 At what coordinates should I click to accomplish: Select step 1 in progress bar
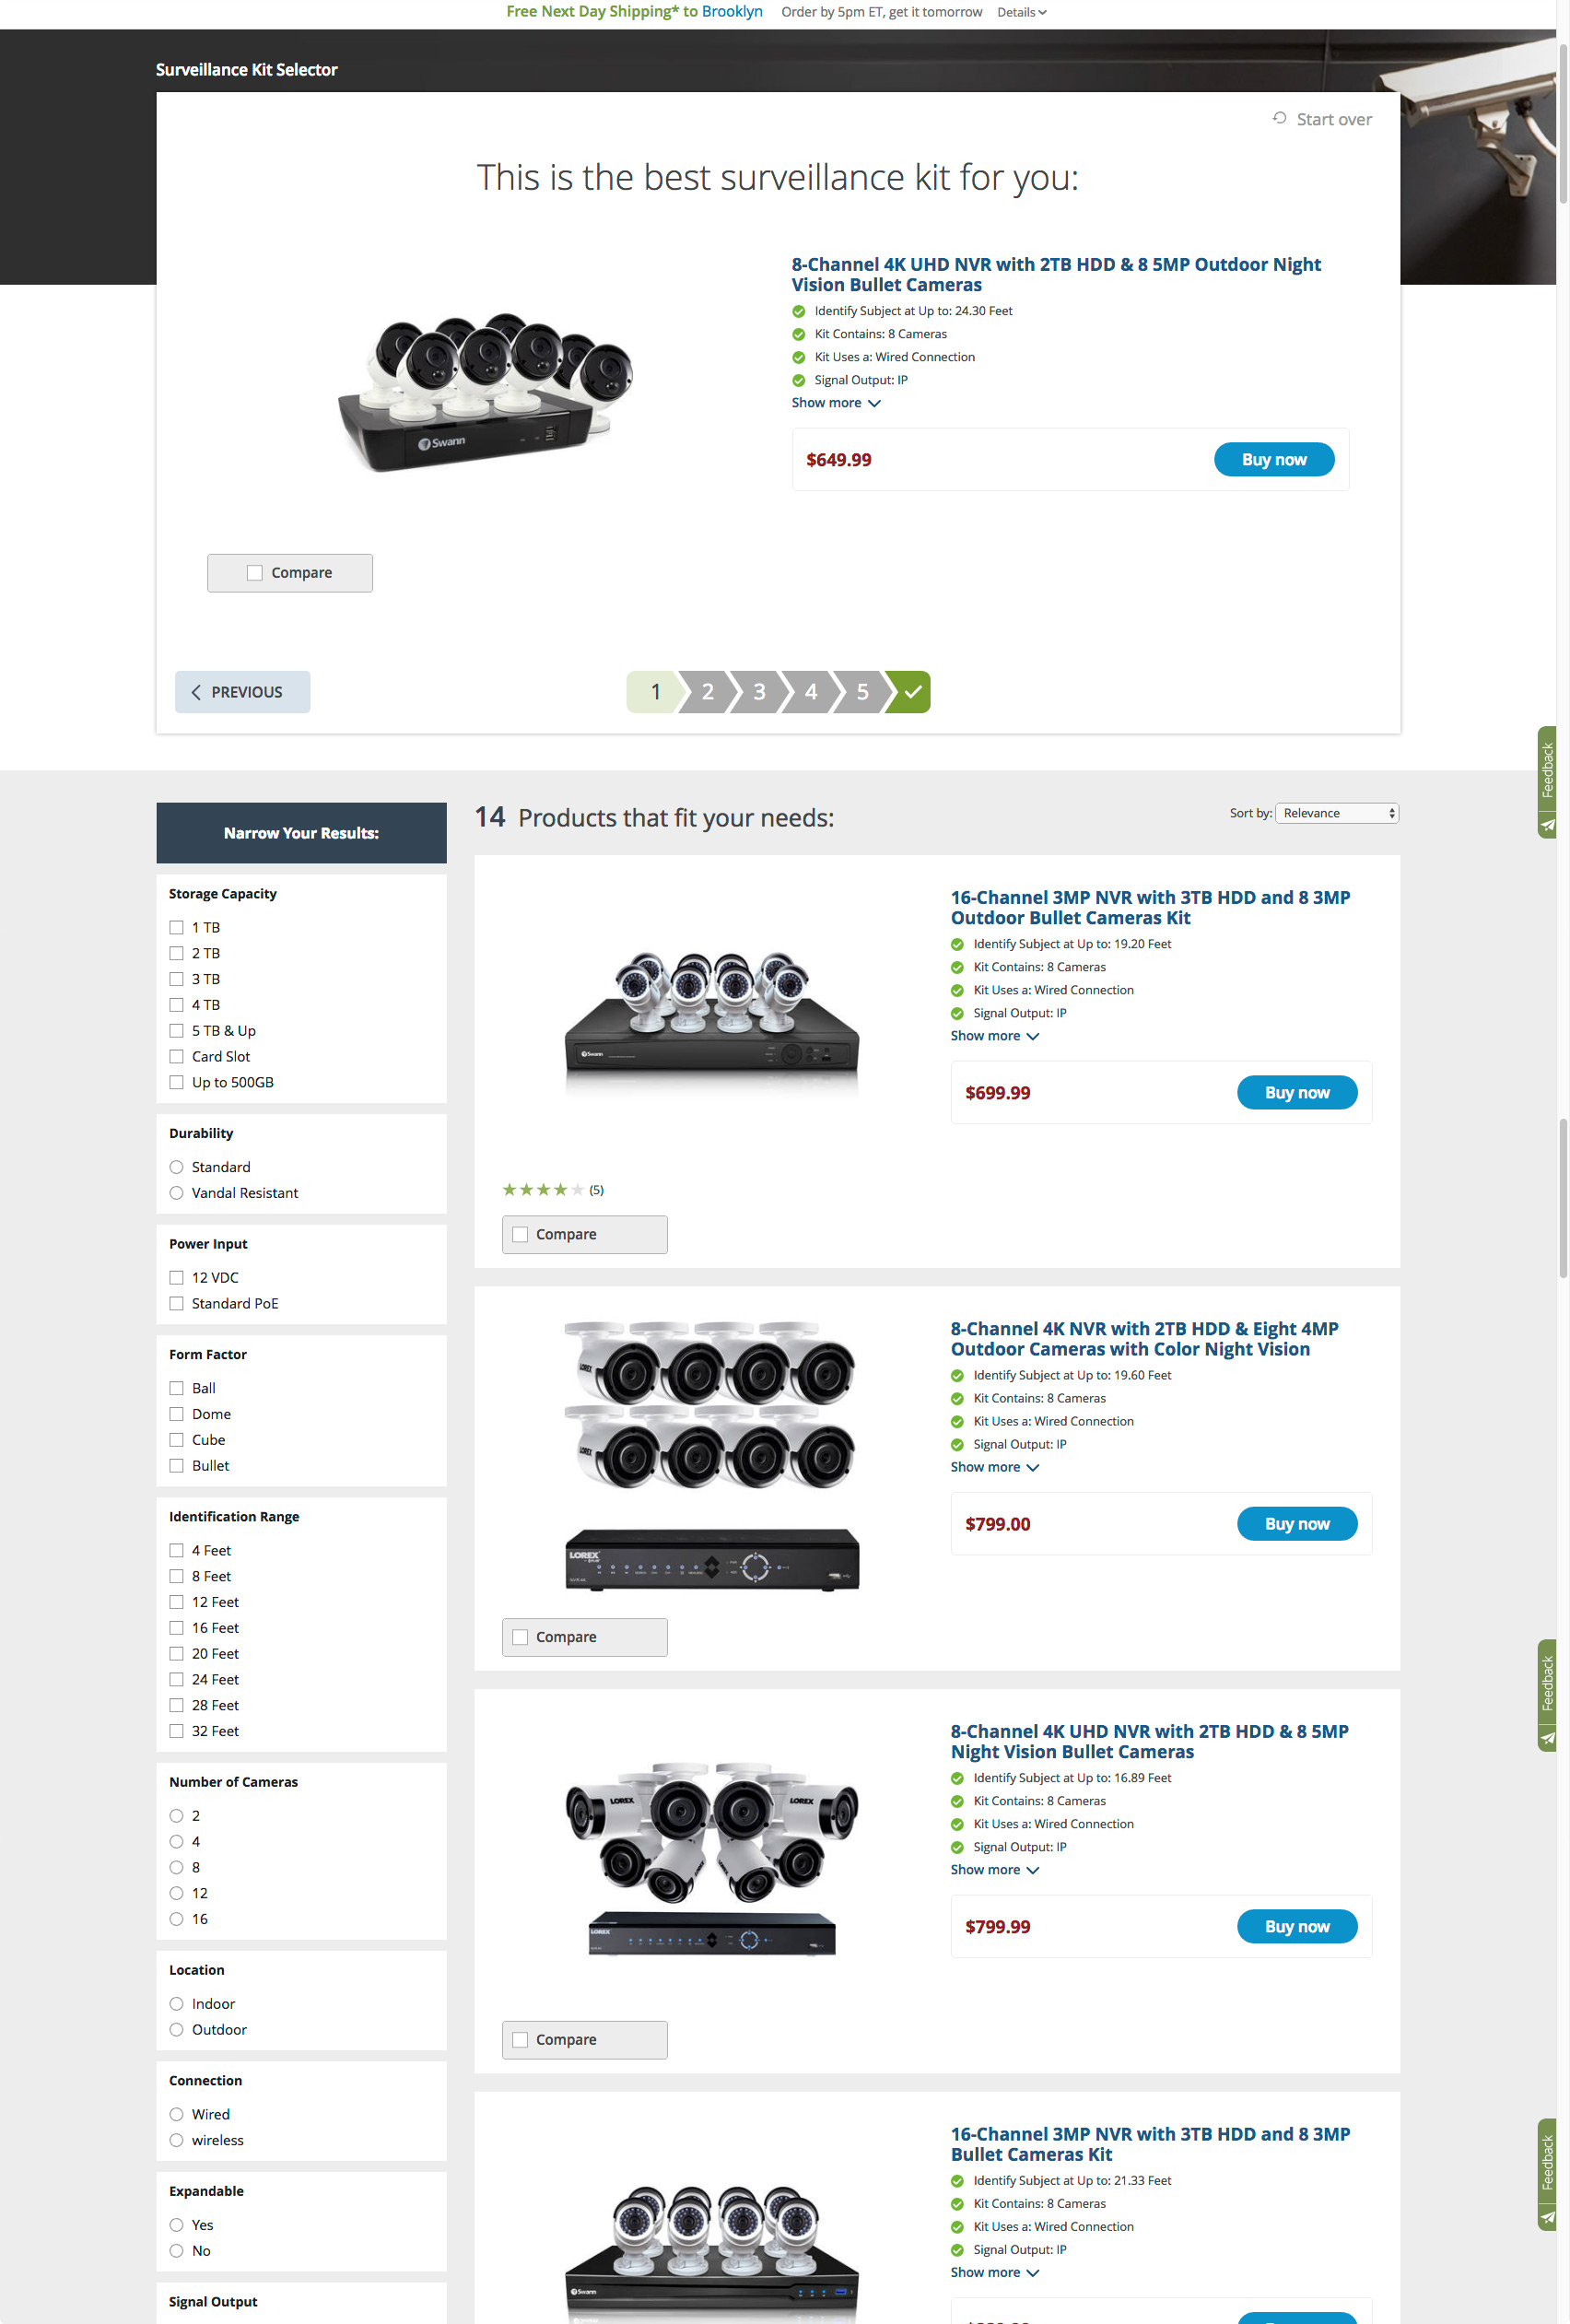pyautogui.click(x=653, y=692)
